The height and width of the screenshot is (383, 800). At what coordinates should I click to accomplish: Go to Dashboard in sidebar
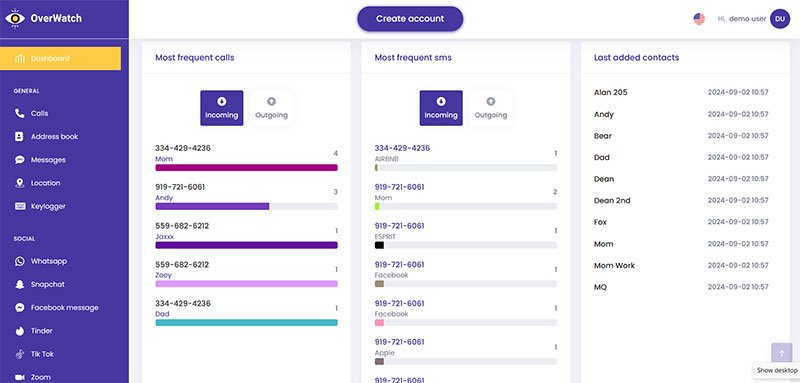point(60,58)
